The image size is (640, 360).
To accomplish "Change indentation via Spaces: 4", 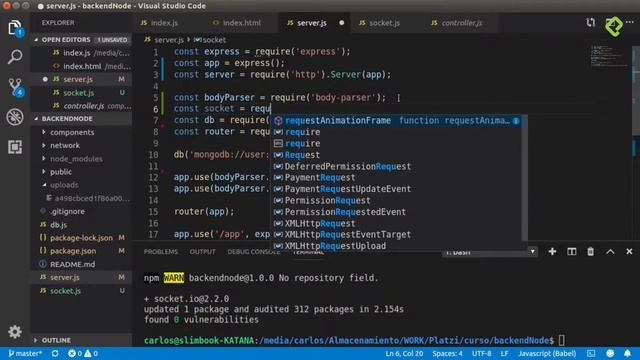I will pyautogui.click(x=447, y=353).
